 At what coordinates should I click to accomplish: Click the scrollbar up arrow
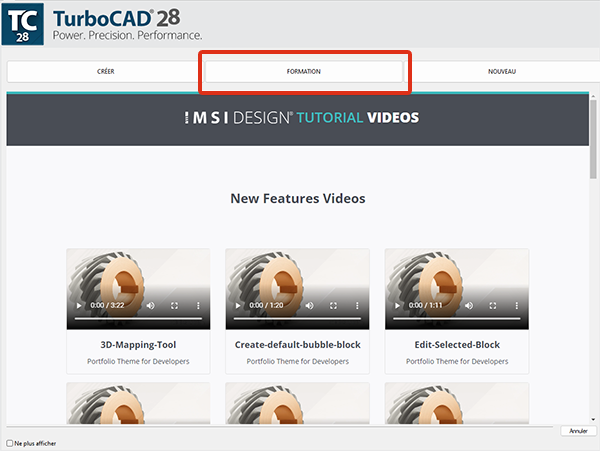click(593, 96)
